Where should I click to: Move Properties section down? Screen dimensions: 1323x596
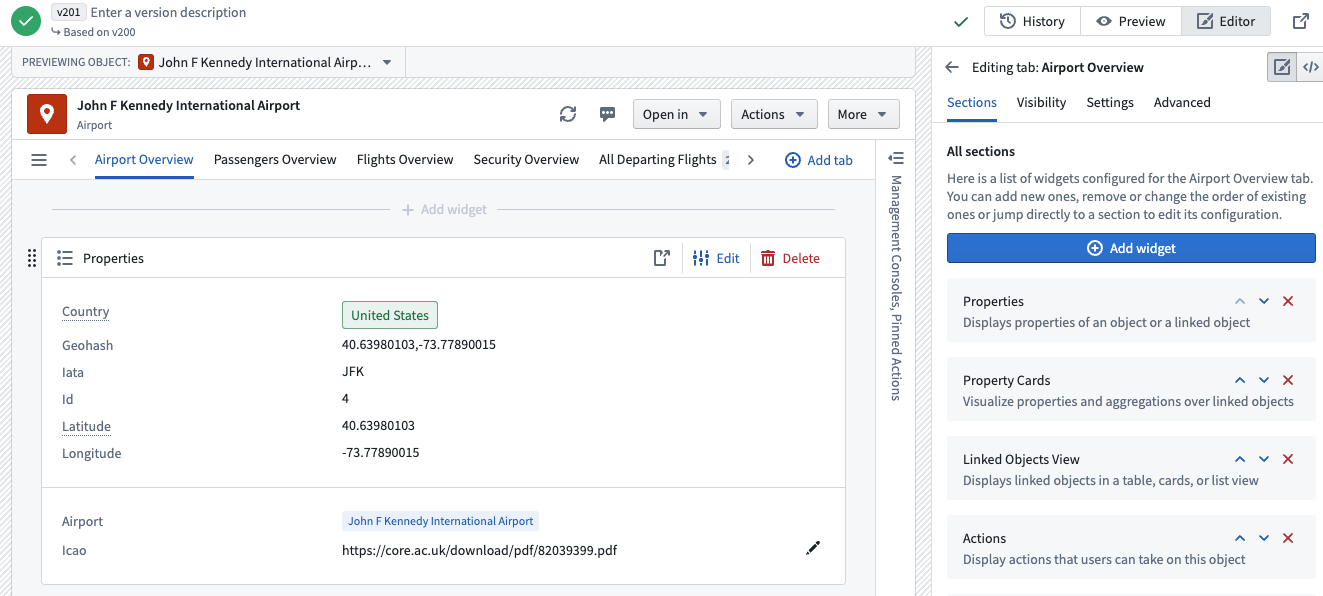pyautogui.click(x=1264, y=301)
